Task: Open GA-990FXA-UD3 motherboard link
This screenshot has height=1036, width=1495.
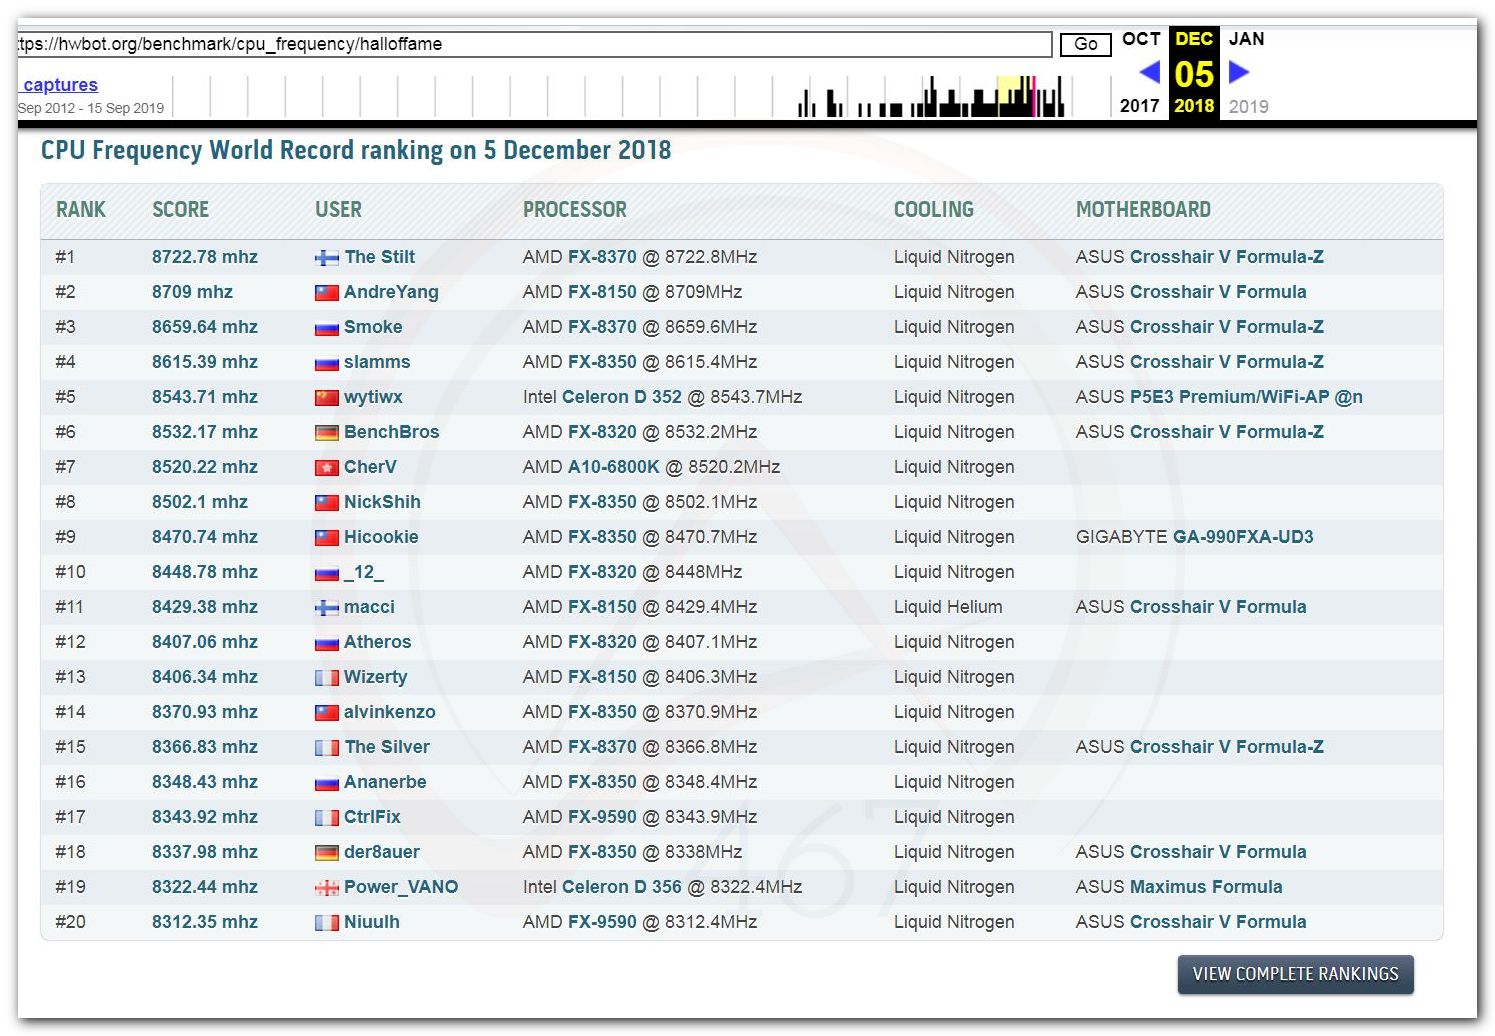Action: [x=1242, y=537]
